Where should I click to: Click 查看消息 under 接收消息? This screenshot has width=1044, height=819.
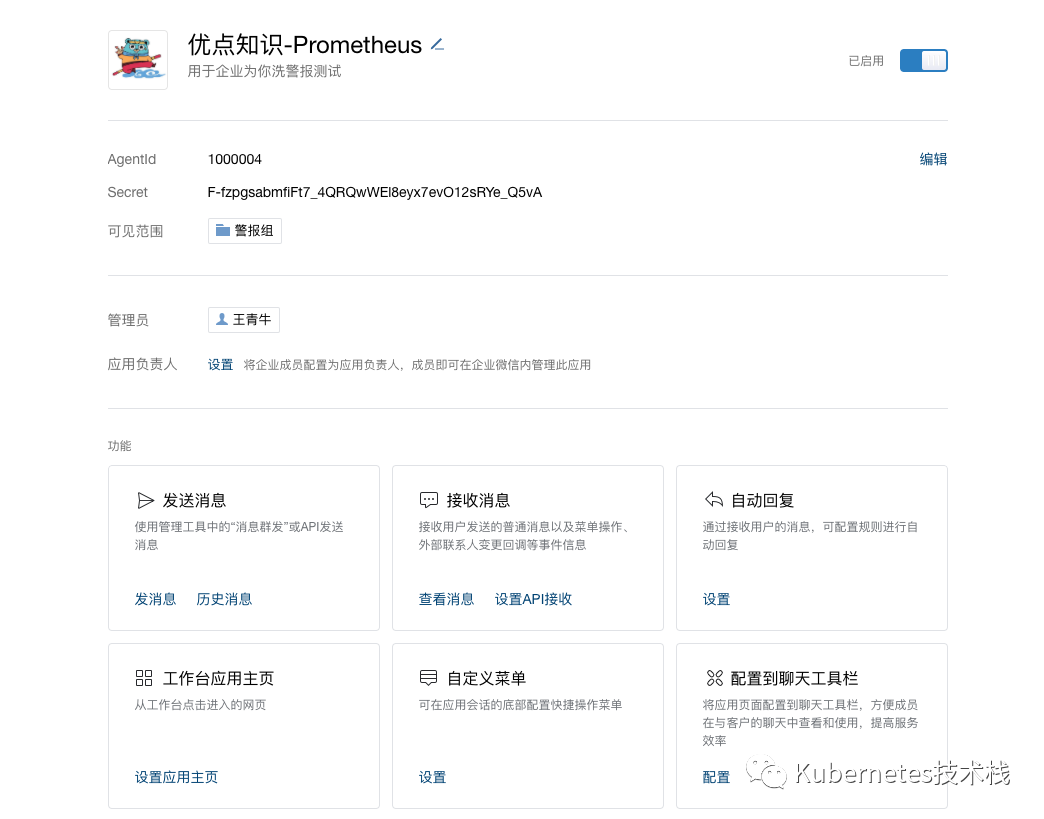click(446, 599)
